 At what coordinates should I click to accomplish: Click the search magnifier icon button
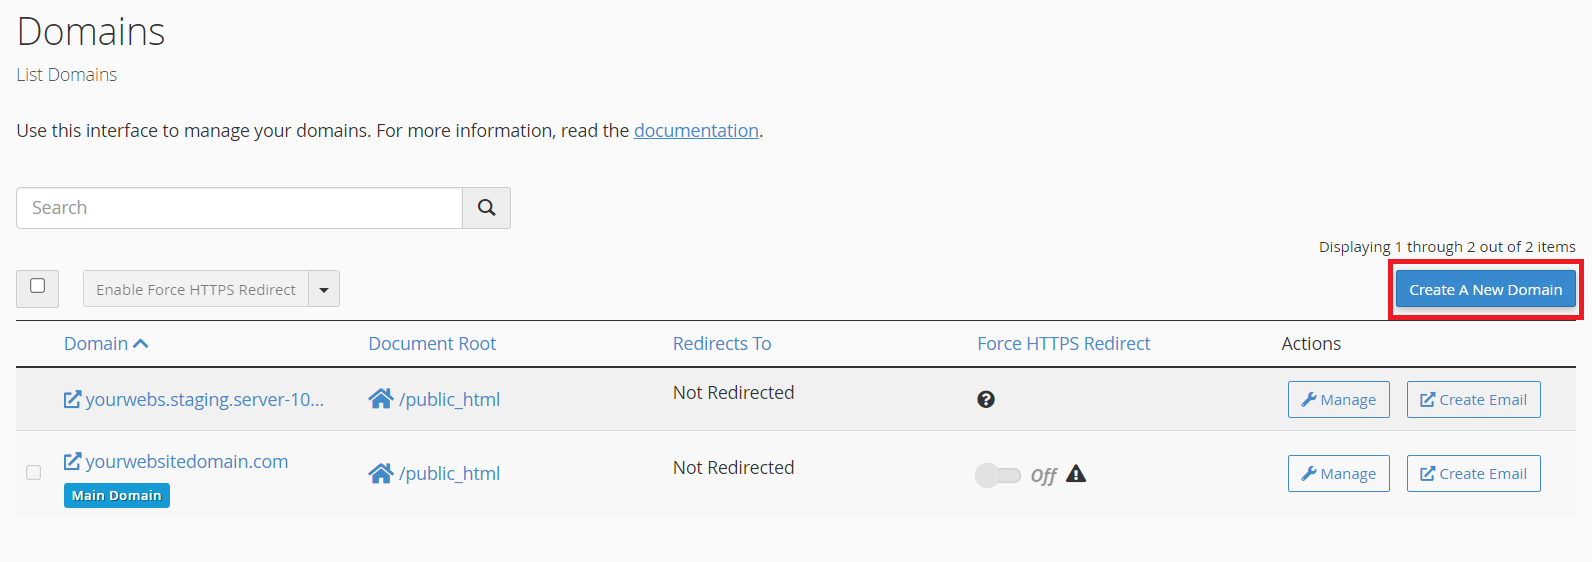pos(486,208)
